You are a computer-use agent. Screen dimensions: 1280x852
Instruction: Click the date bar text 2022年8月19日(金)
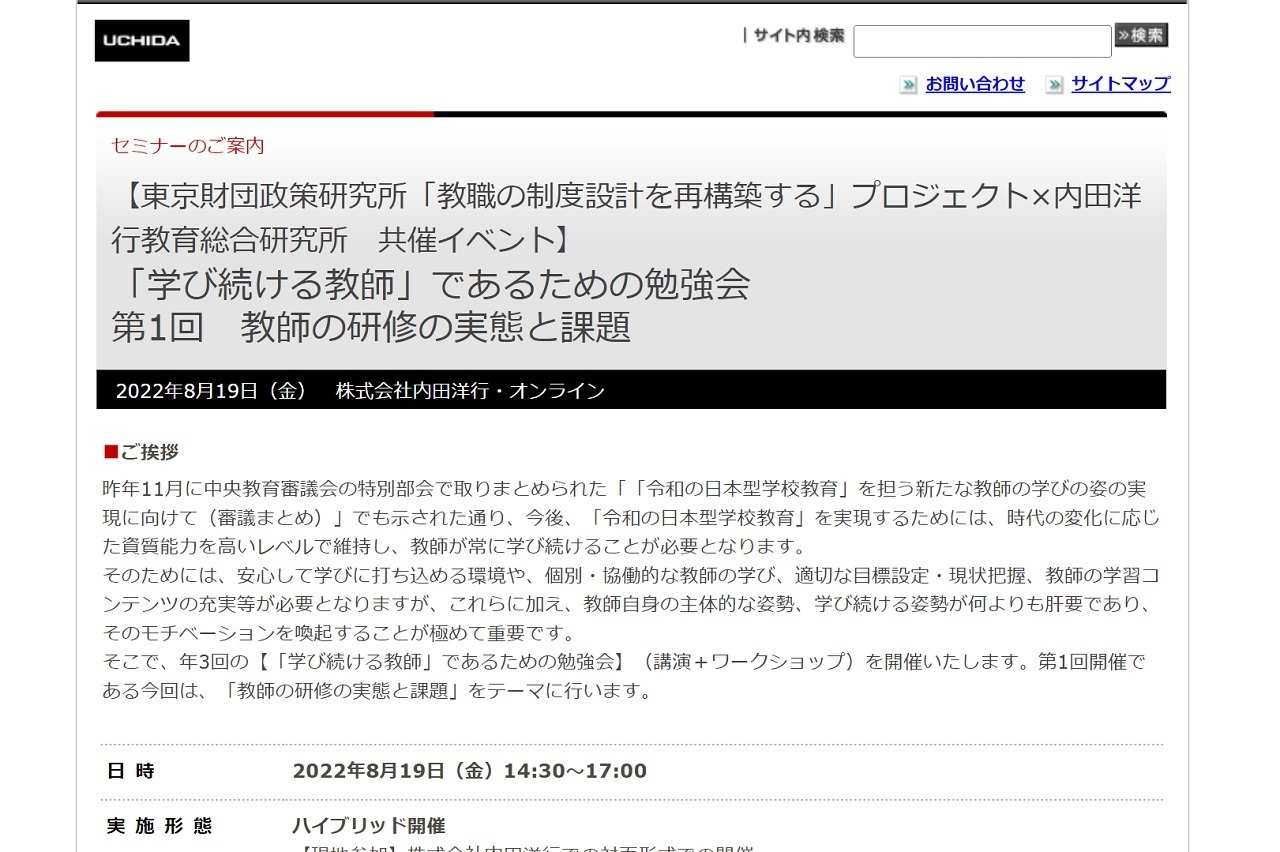coord(212,391)
